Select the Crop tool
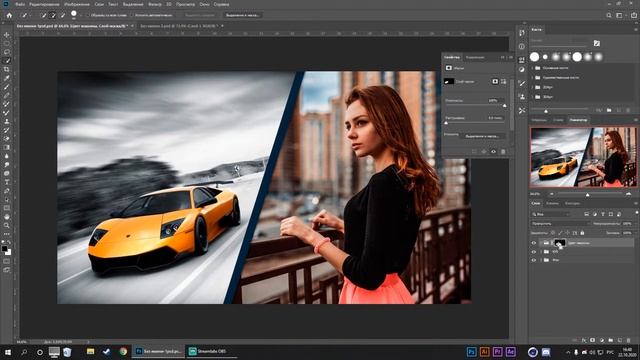The width and height of the screenshot is (640, 360). click(x=7, y=69)
